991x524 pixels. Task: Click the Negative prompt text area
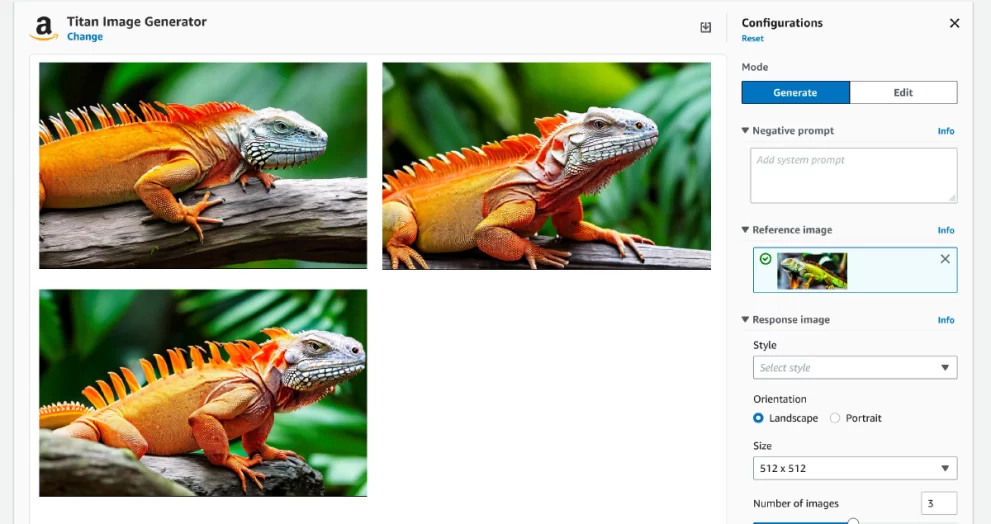click(854, 176)
